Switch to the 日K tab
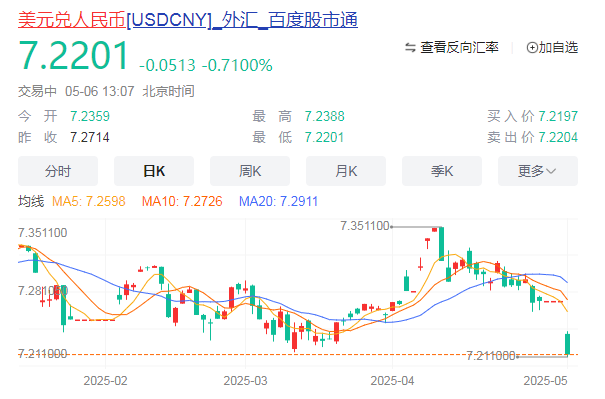 154,171
